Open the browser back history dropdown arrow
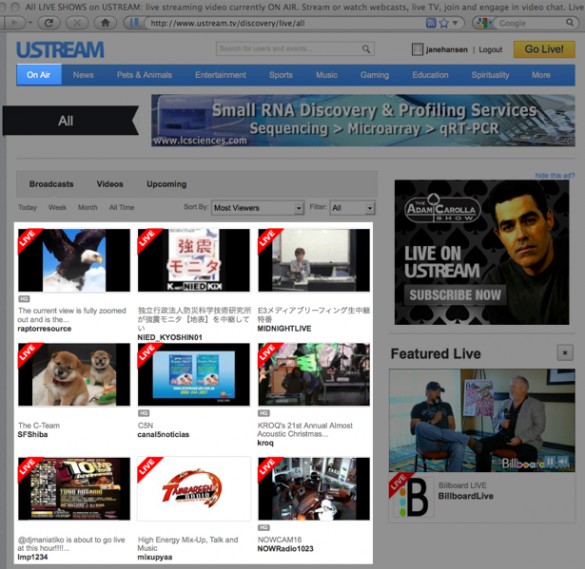 click(30, 23)
